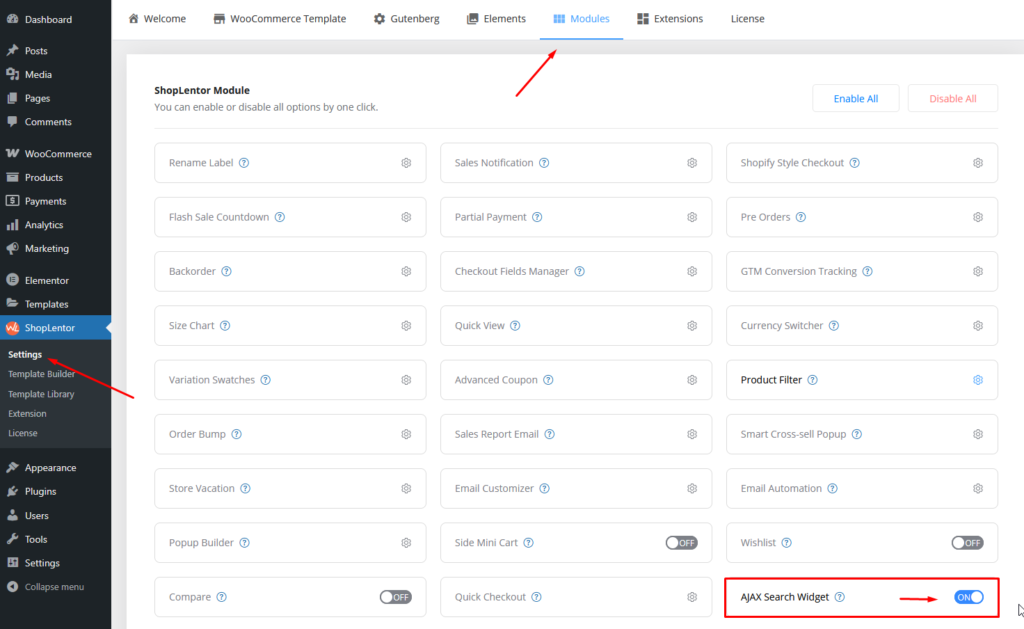Switch to the WooCommerce Template tab
Screen dimensions: 1024x629
click(280, 18)
